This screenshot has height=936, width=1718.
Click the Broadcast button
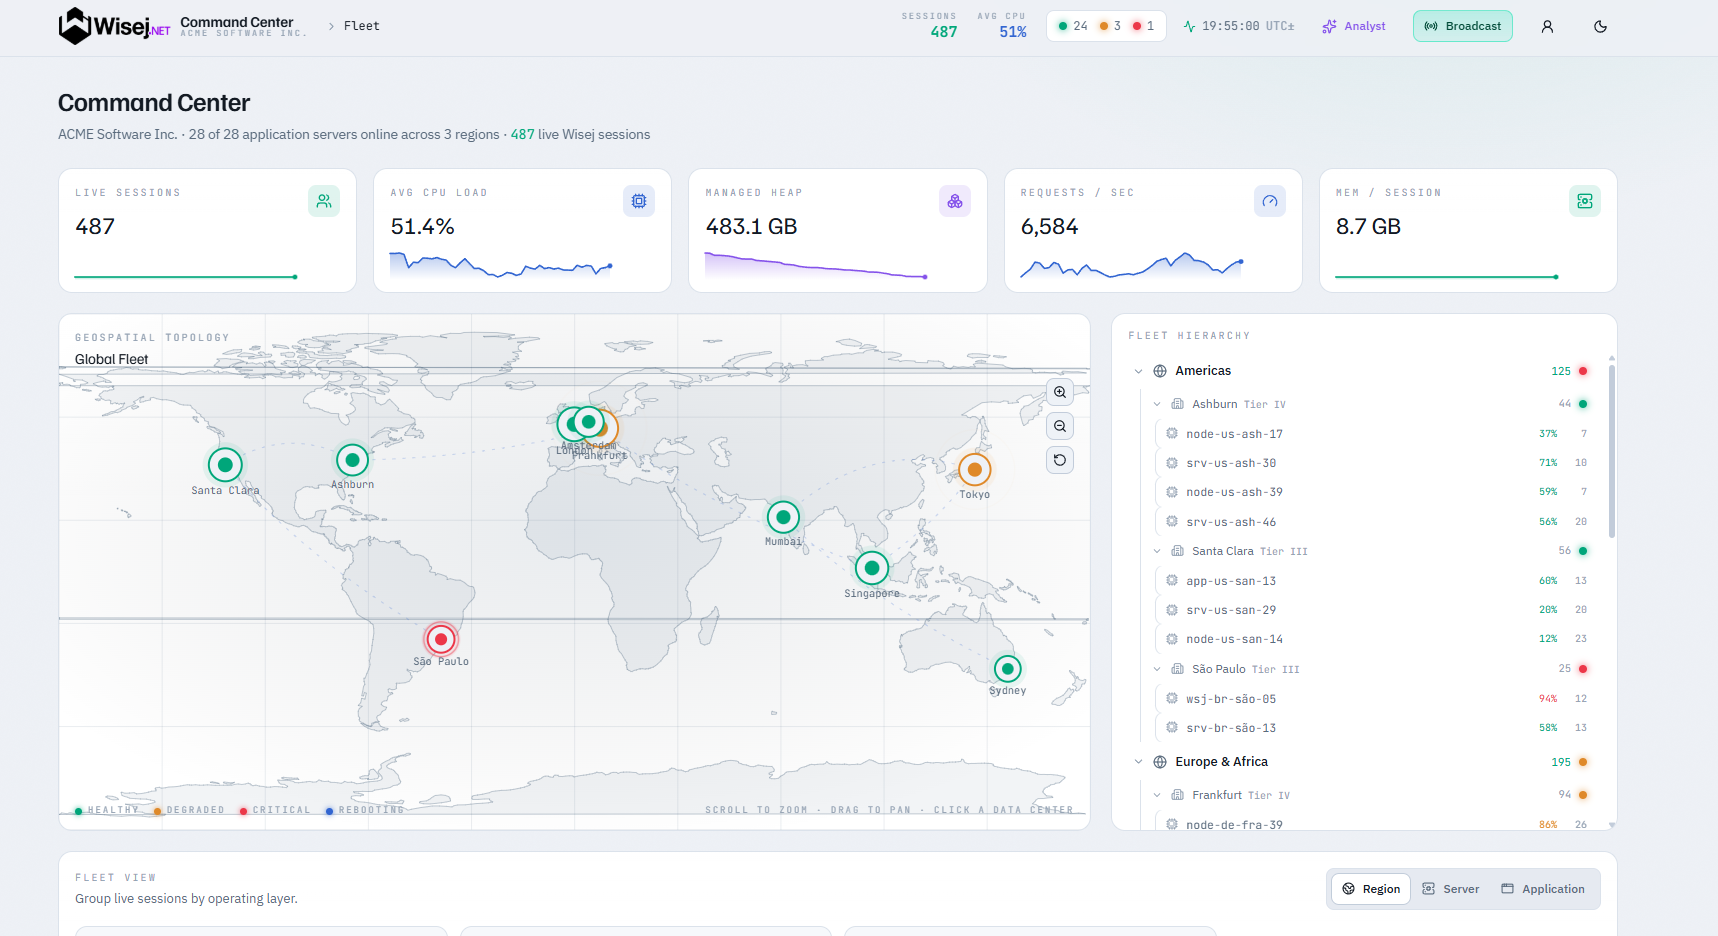pyautogui.click(x=1462, y=26)
